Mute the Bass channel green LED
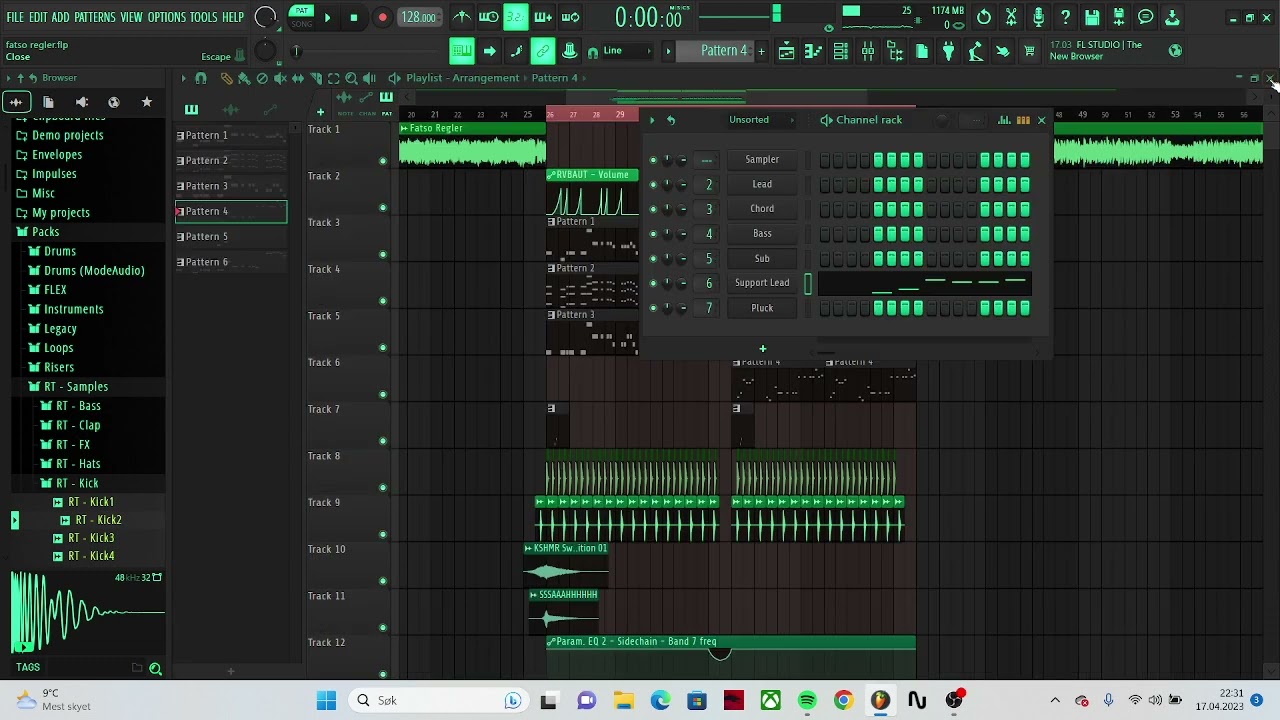 tap(653, 233)
